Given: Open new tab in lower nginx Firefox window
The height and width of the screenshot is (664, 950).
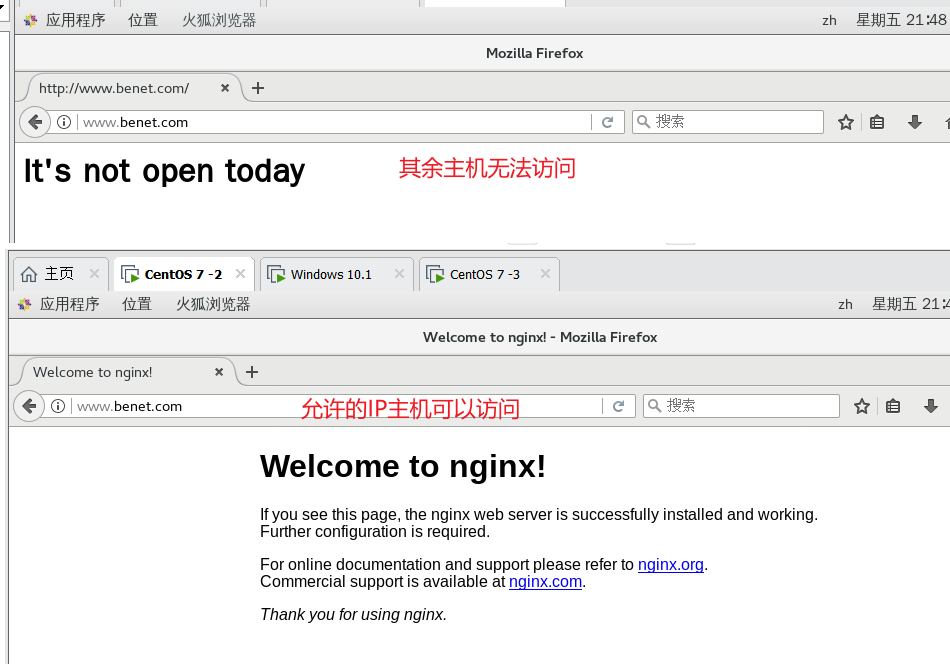Looking at the screenshot, I should click(x=252, y=372).
